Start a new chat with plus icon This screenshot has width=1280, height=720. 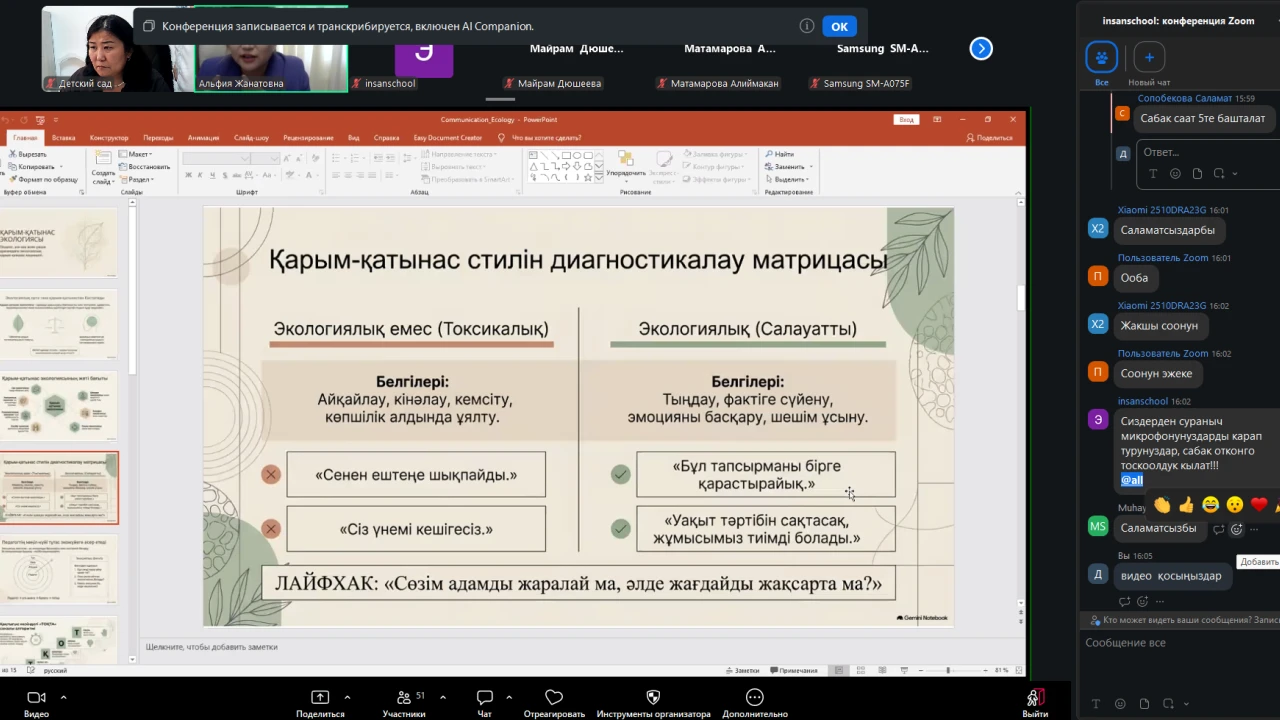pos(1149,57)
